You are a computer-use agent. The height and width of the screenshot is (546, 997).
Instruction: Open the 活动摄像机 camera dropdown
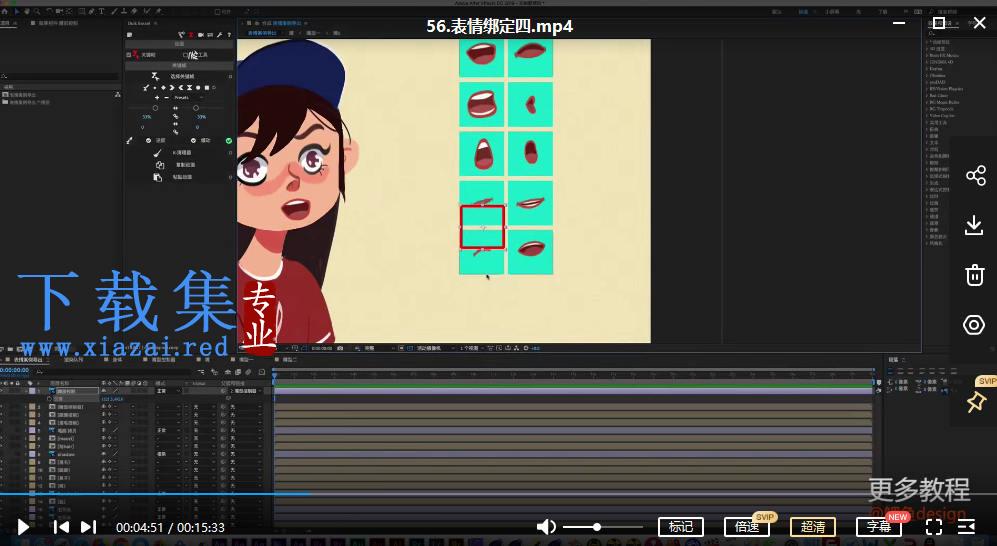pyautogui.click(x=435, y=348)
